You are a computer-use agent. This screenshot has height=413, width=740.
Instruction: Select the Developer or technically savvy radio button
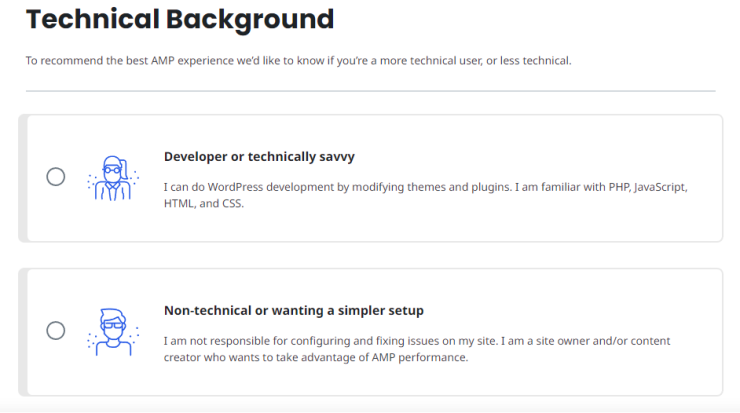[56, 177]
